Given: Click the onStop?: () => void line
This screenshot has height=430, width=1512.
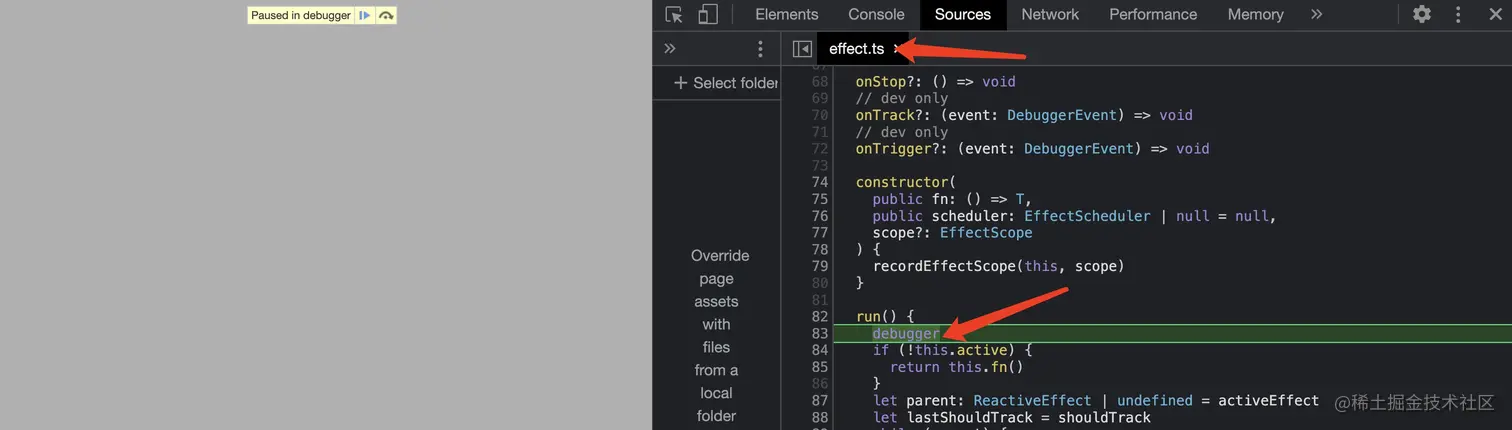Looking at the screenshot, I should point(935,81).
